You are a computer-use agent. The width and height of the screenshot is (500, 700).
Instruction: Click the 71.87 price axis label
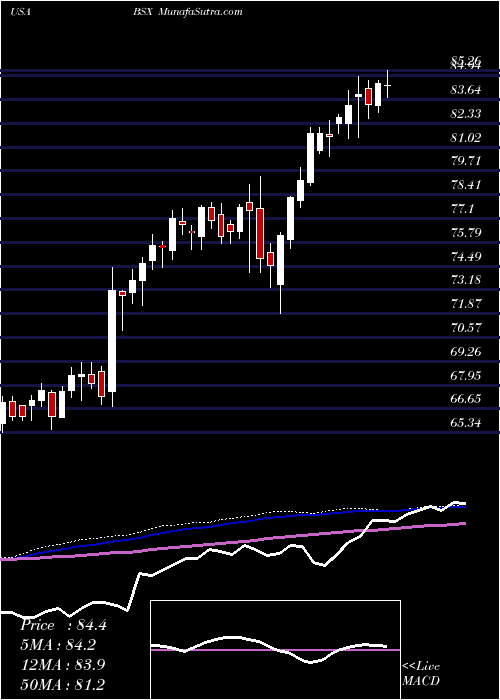click(466, 304)
